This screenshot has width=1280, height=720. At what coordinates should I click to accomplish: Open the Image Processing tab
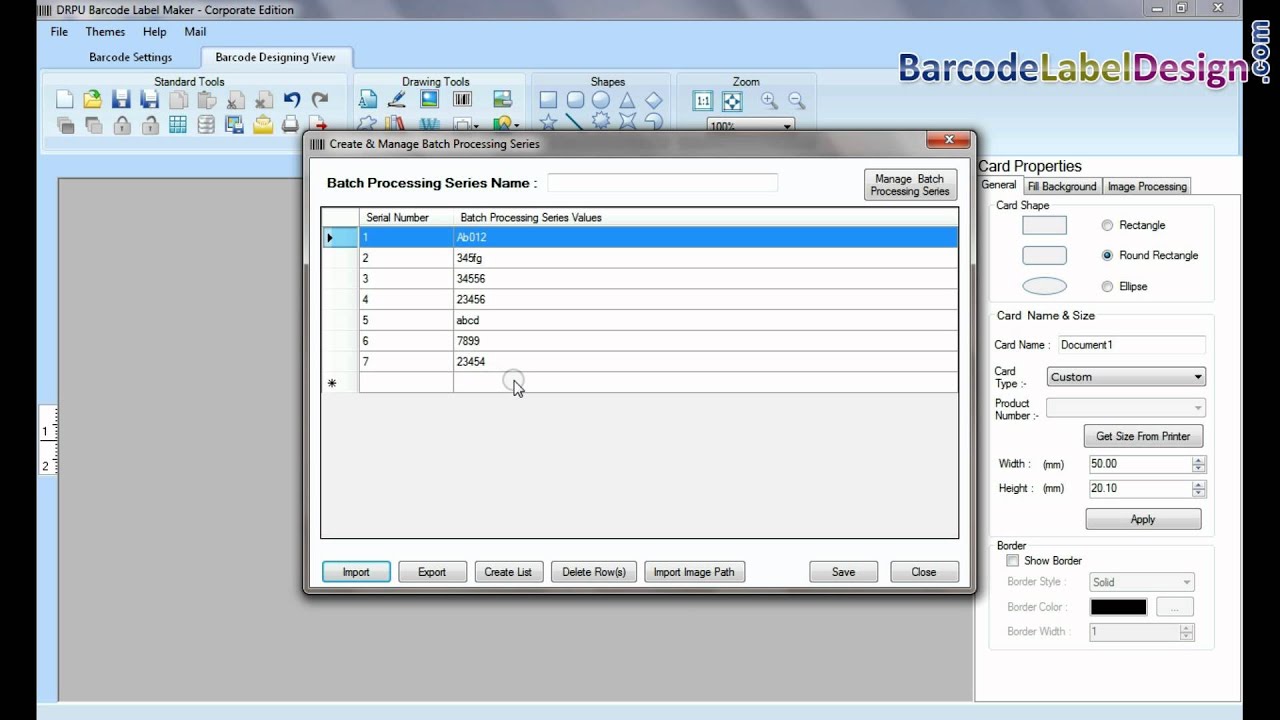click(x=1147, y=186)
